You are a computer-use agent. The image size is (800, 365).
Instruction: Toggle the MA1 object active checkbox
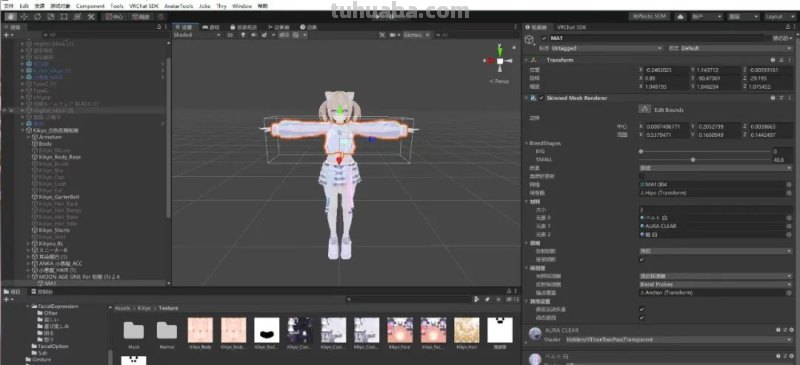(544, 38)
